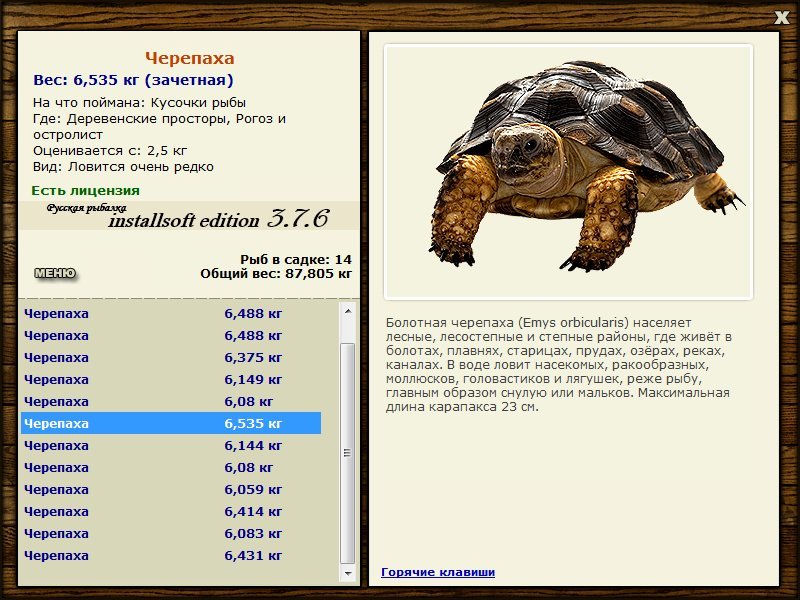This screenshot has width=800, height=600.
Task: Select the second Черепаха 6,488 кг row
Action: point(171,335)
